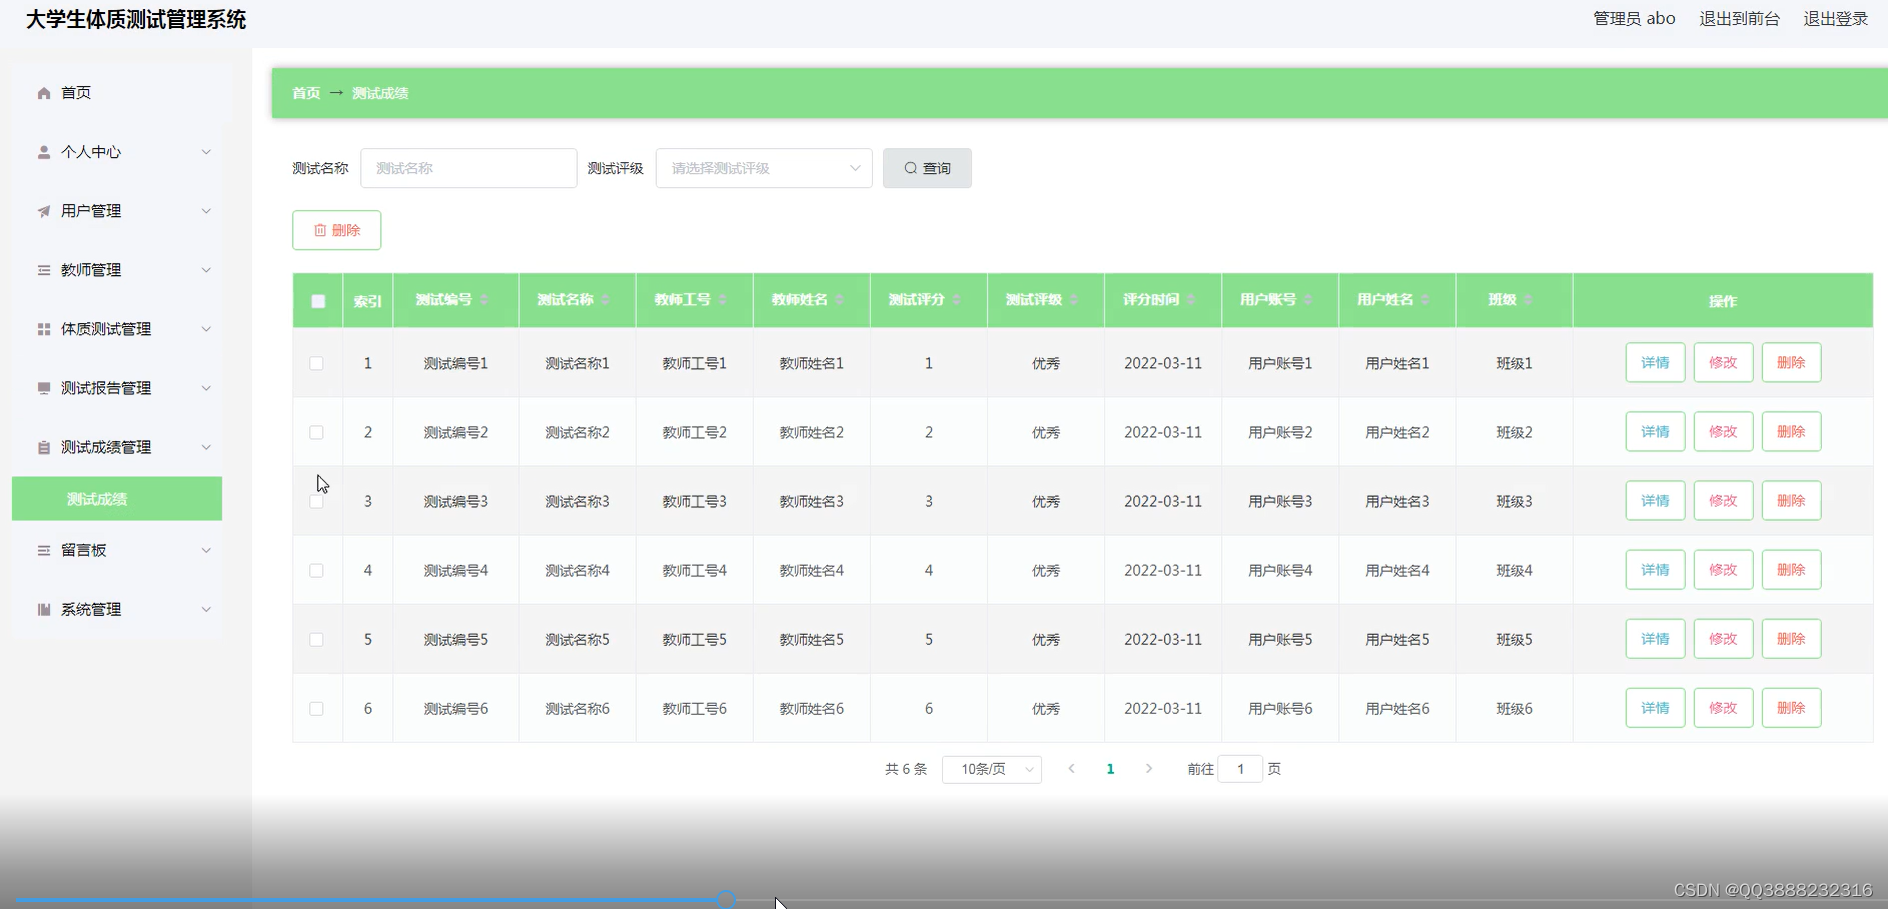Image resolution: width=1888 pixels, height=909 pixels.
Task: Select the 测试成绩 submenu item
Action: (x=117, y=498)
